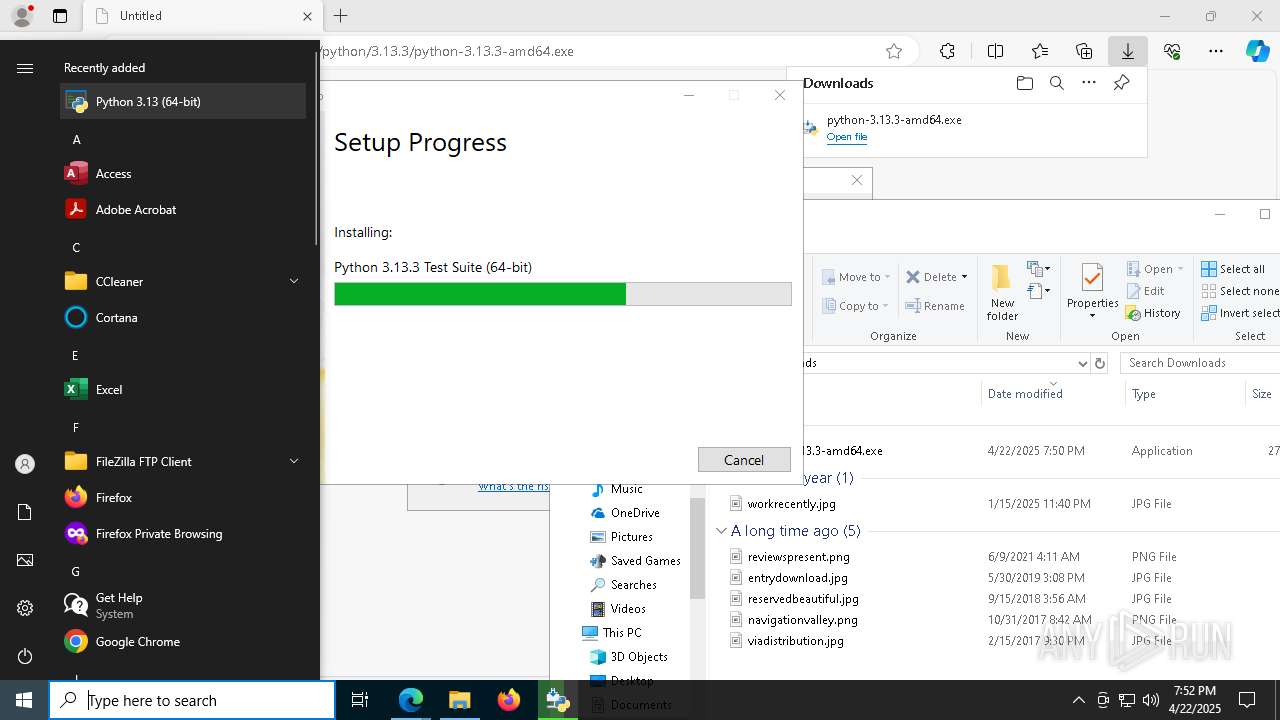
Task: Click Select all in Explorer ribbon
Action: [x=1233, y=269]
